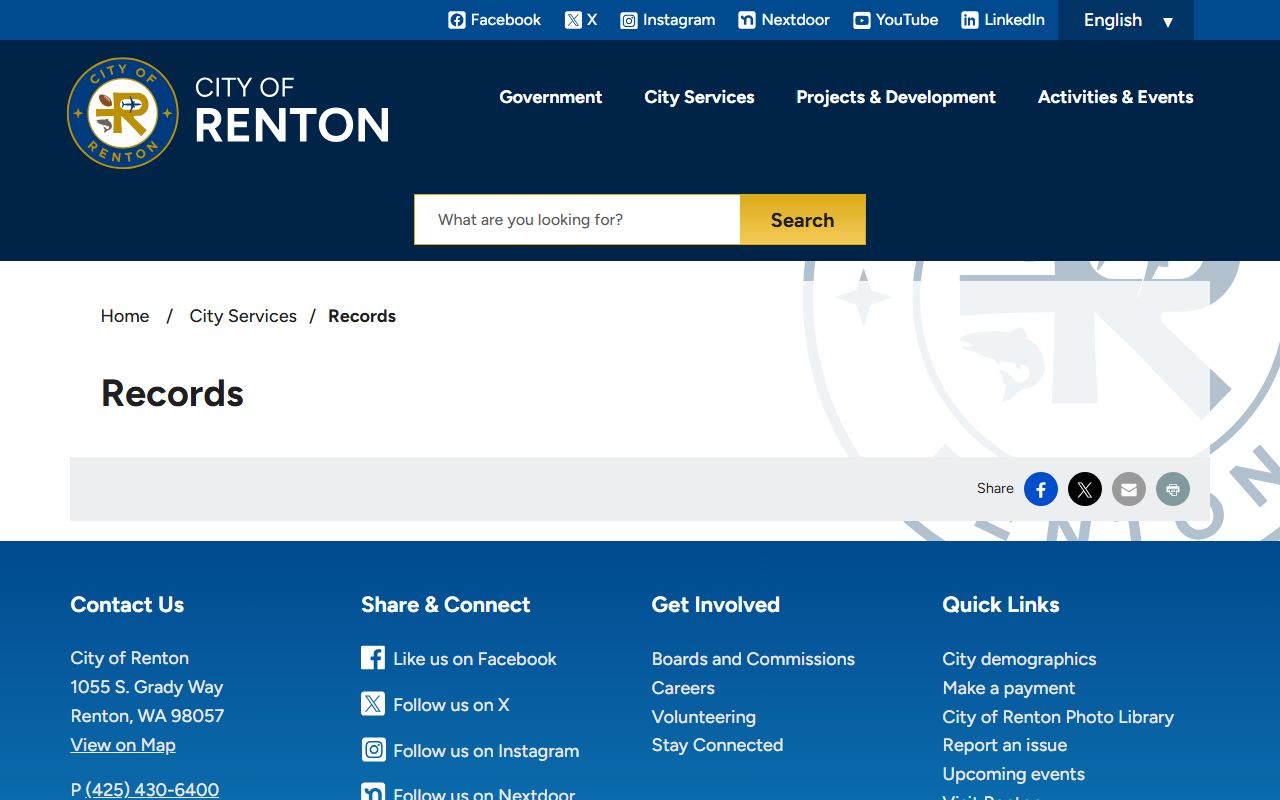Click Instagram icon in Share & Connect

tap(373, 750)
